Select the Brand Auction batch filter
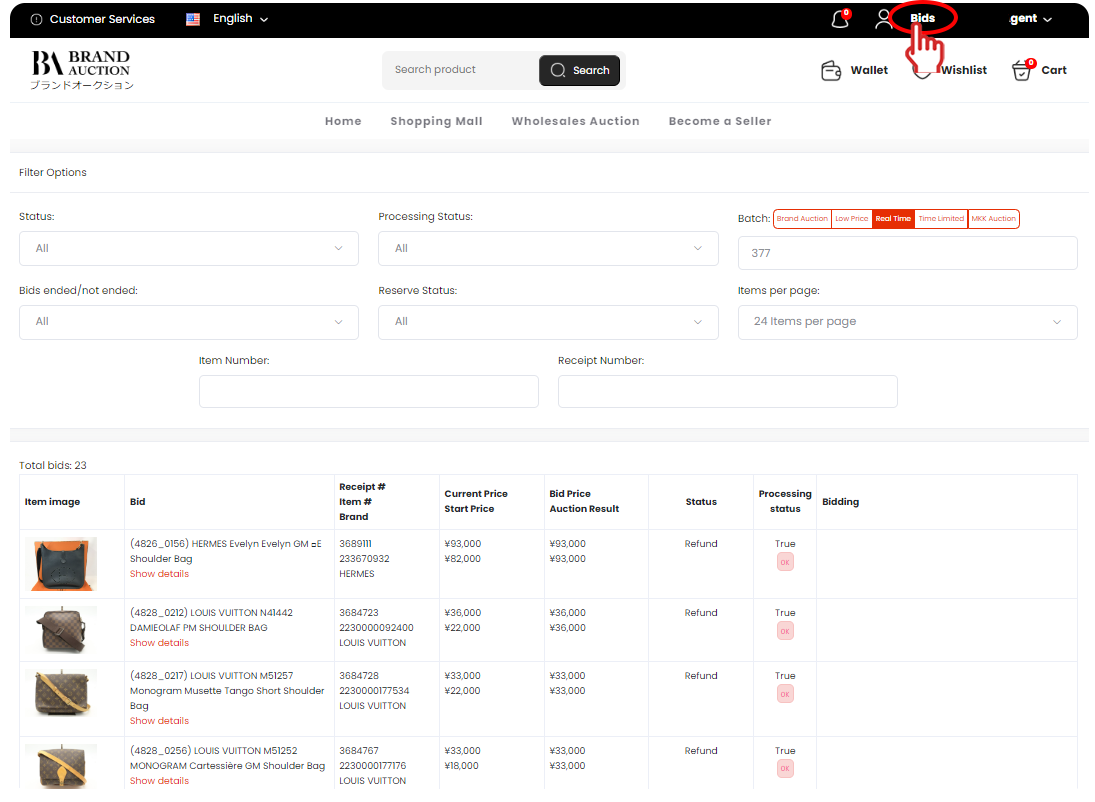The width and height of the screenshot is (1095, 802). coord(802,219)
